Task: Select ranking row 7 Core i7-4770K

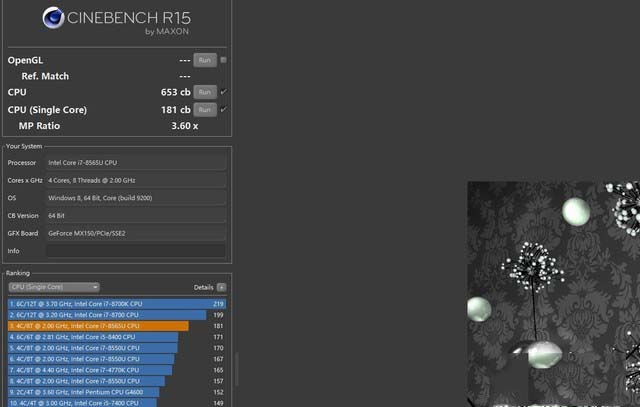Action: click(117, 370)
